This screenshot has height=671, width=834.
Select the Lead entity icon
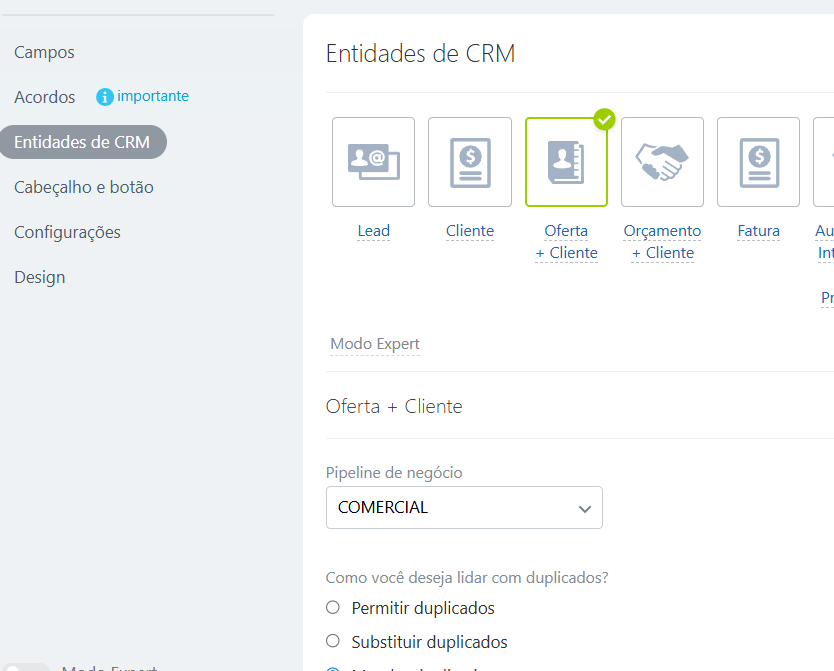coord(373,162)
